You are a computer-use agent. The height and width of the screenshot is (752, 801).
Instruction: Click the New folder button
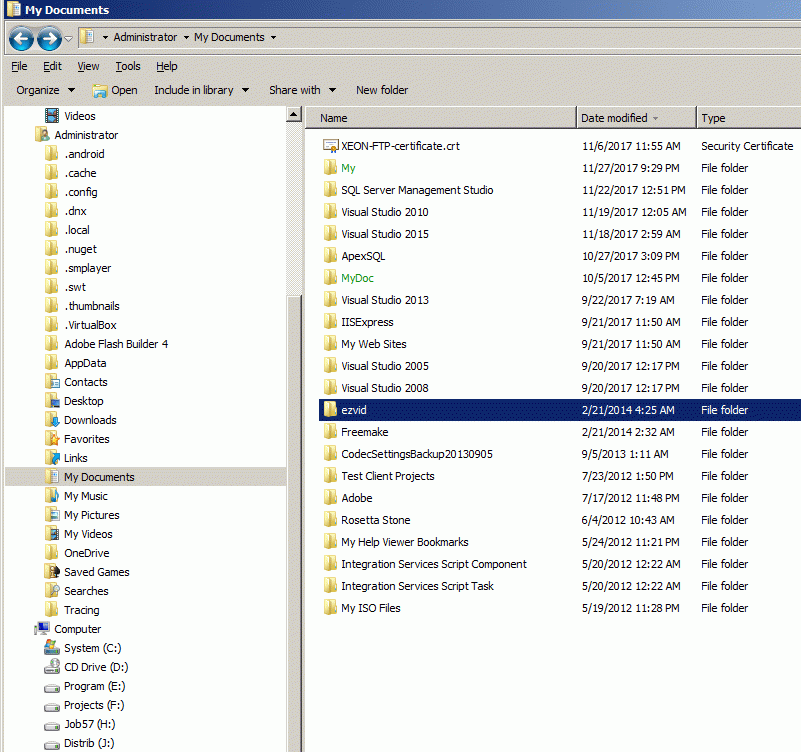point(382,90)
